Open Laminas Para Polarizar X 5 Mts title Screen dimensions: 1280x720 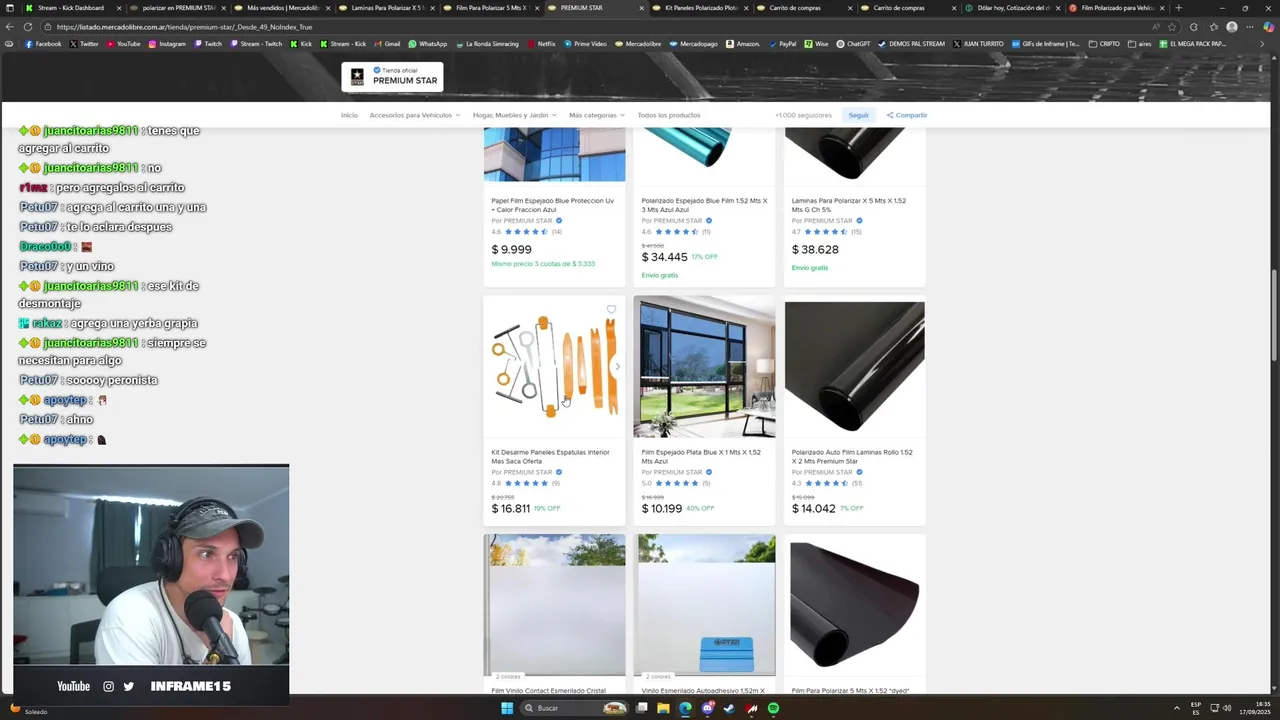(x=849, y=204)
